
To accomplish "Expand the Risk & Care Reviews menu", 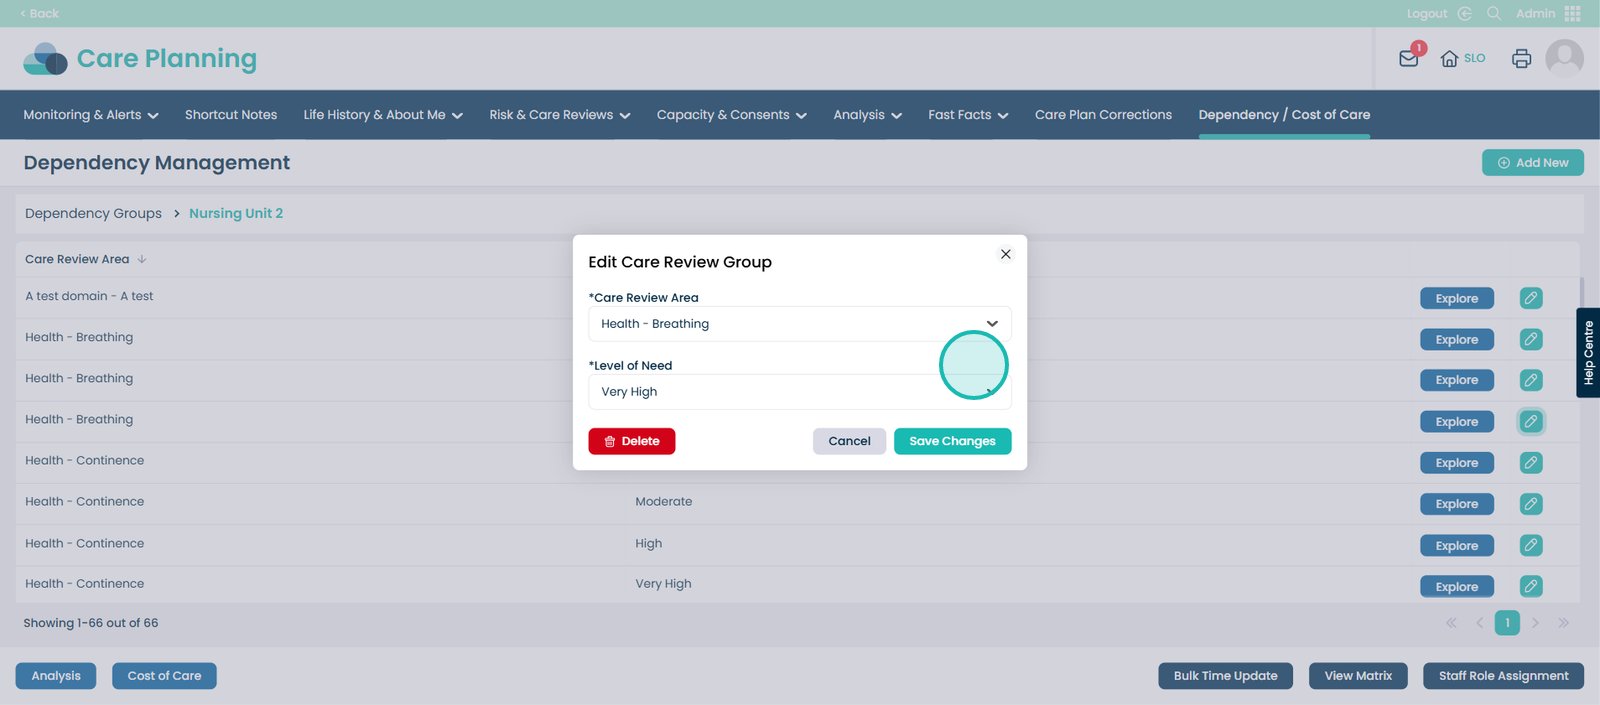I will (559, 115).
